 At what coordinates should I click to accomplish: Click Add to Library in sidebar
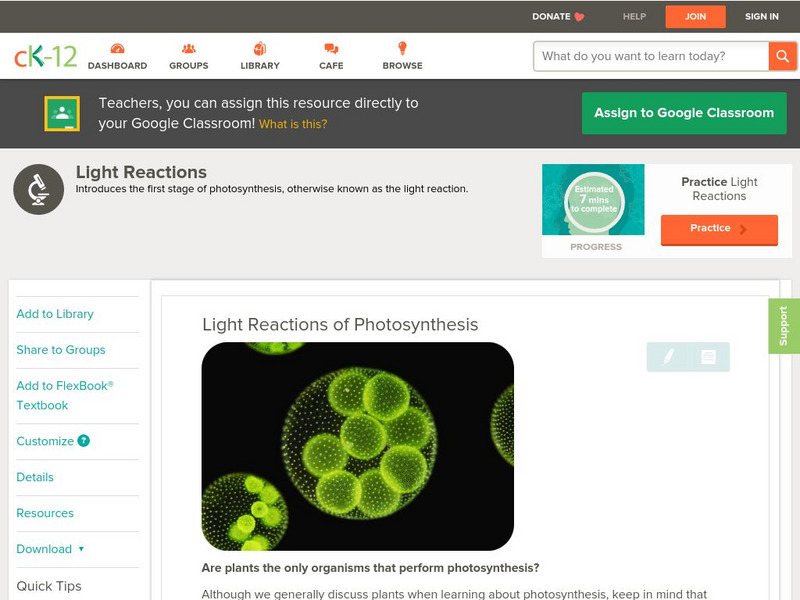pos(55,314)
